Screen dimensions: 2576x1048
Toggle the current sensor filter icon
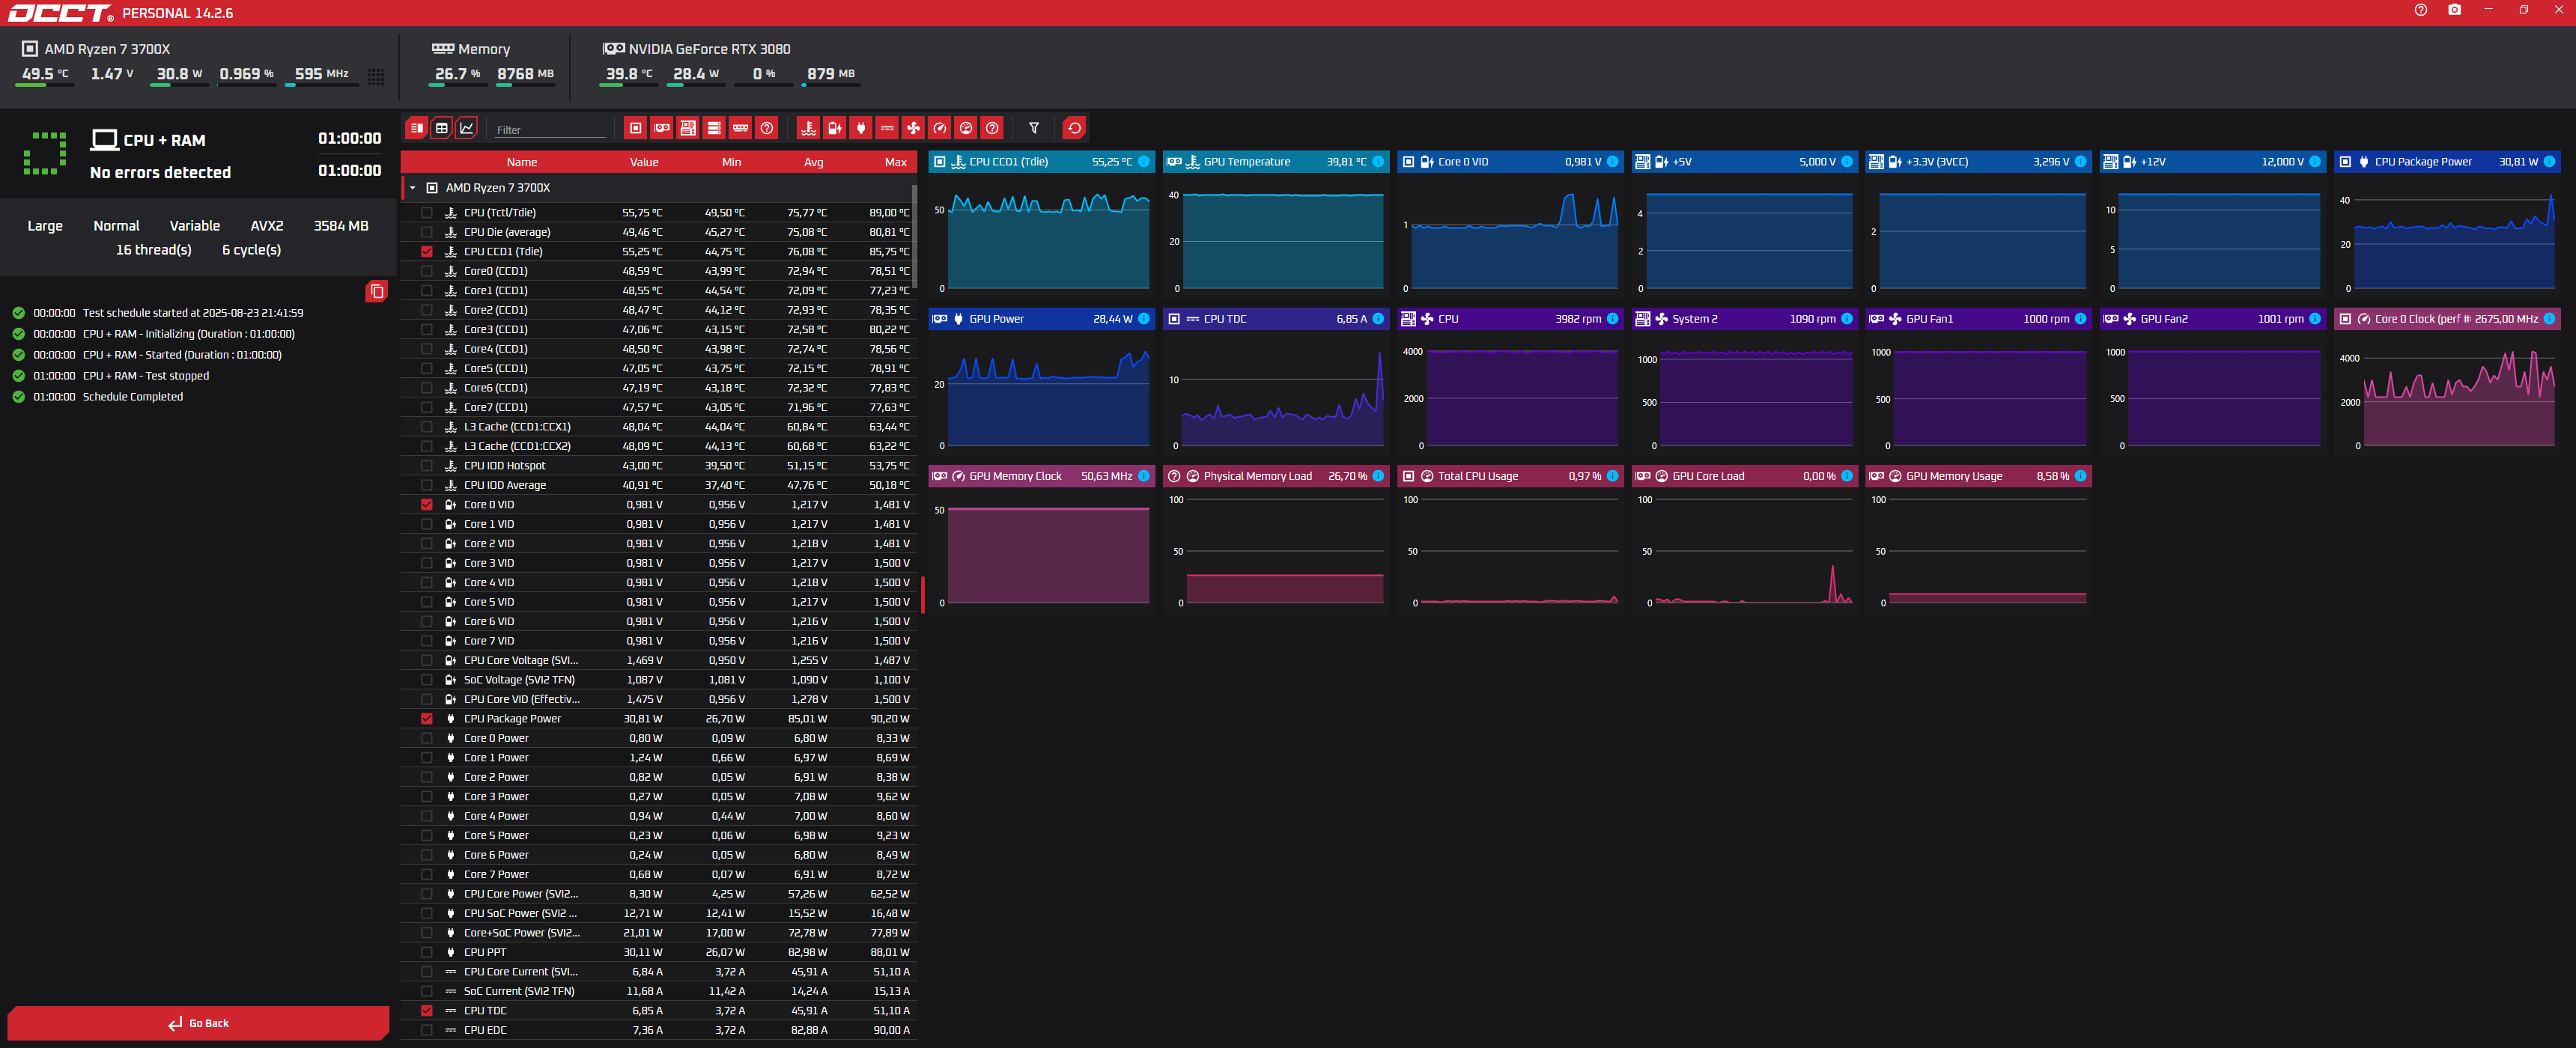(x=887, y=128)
